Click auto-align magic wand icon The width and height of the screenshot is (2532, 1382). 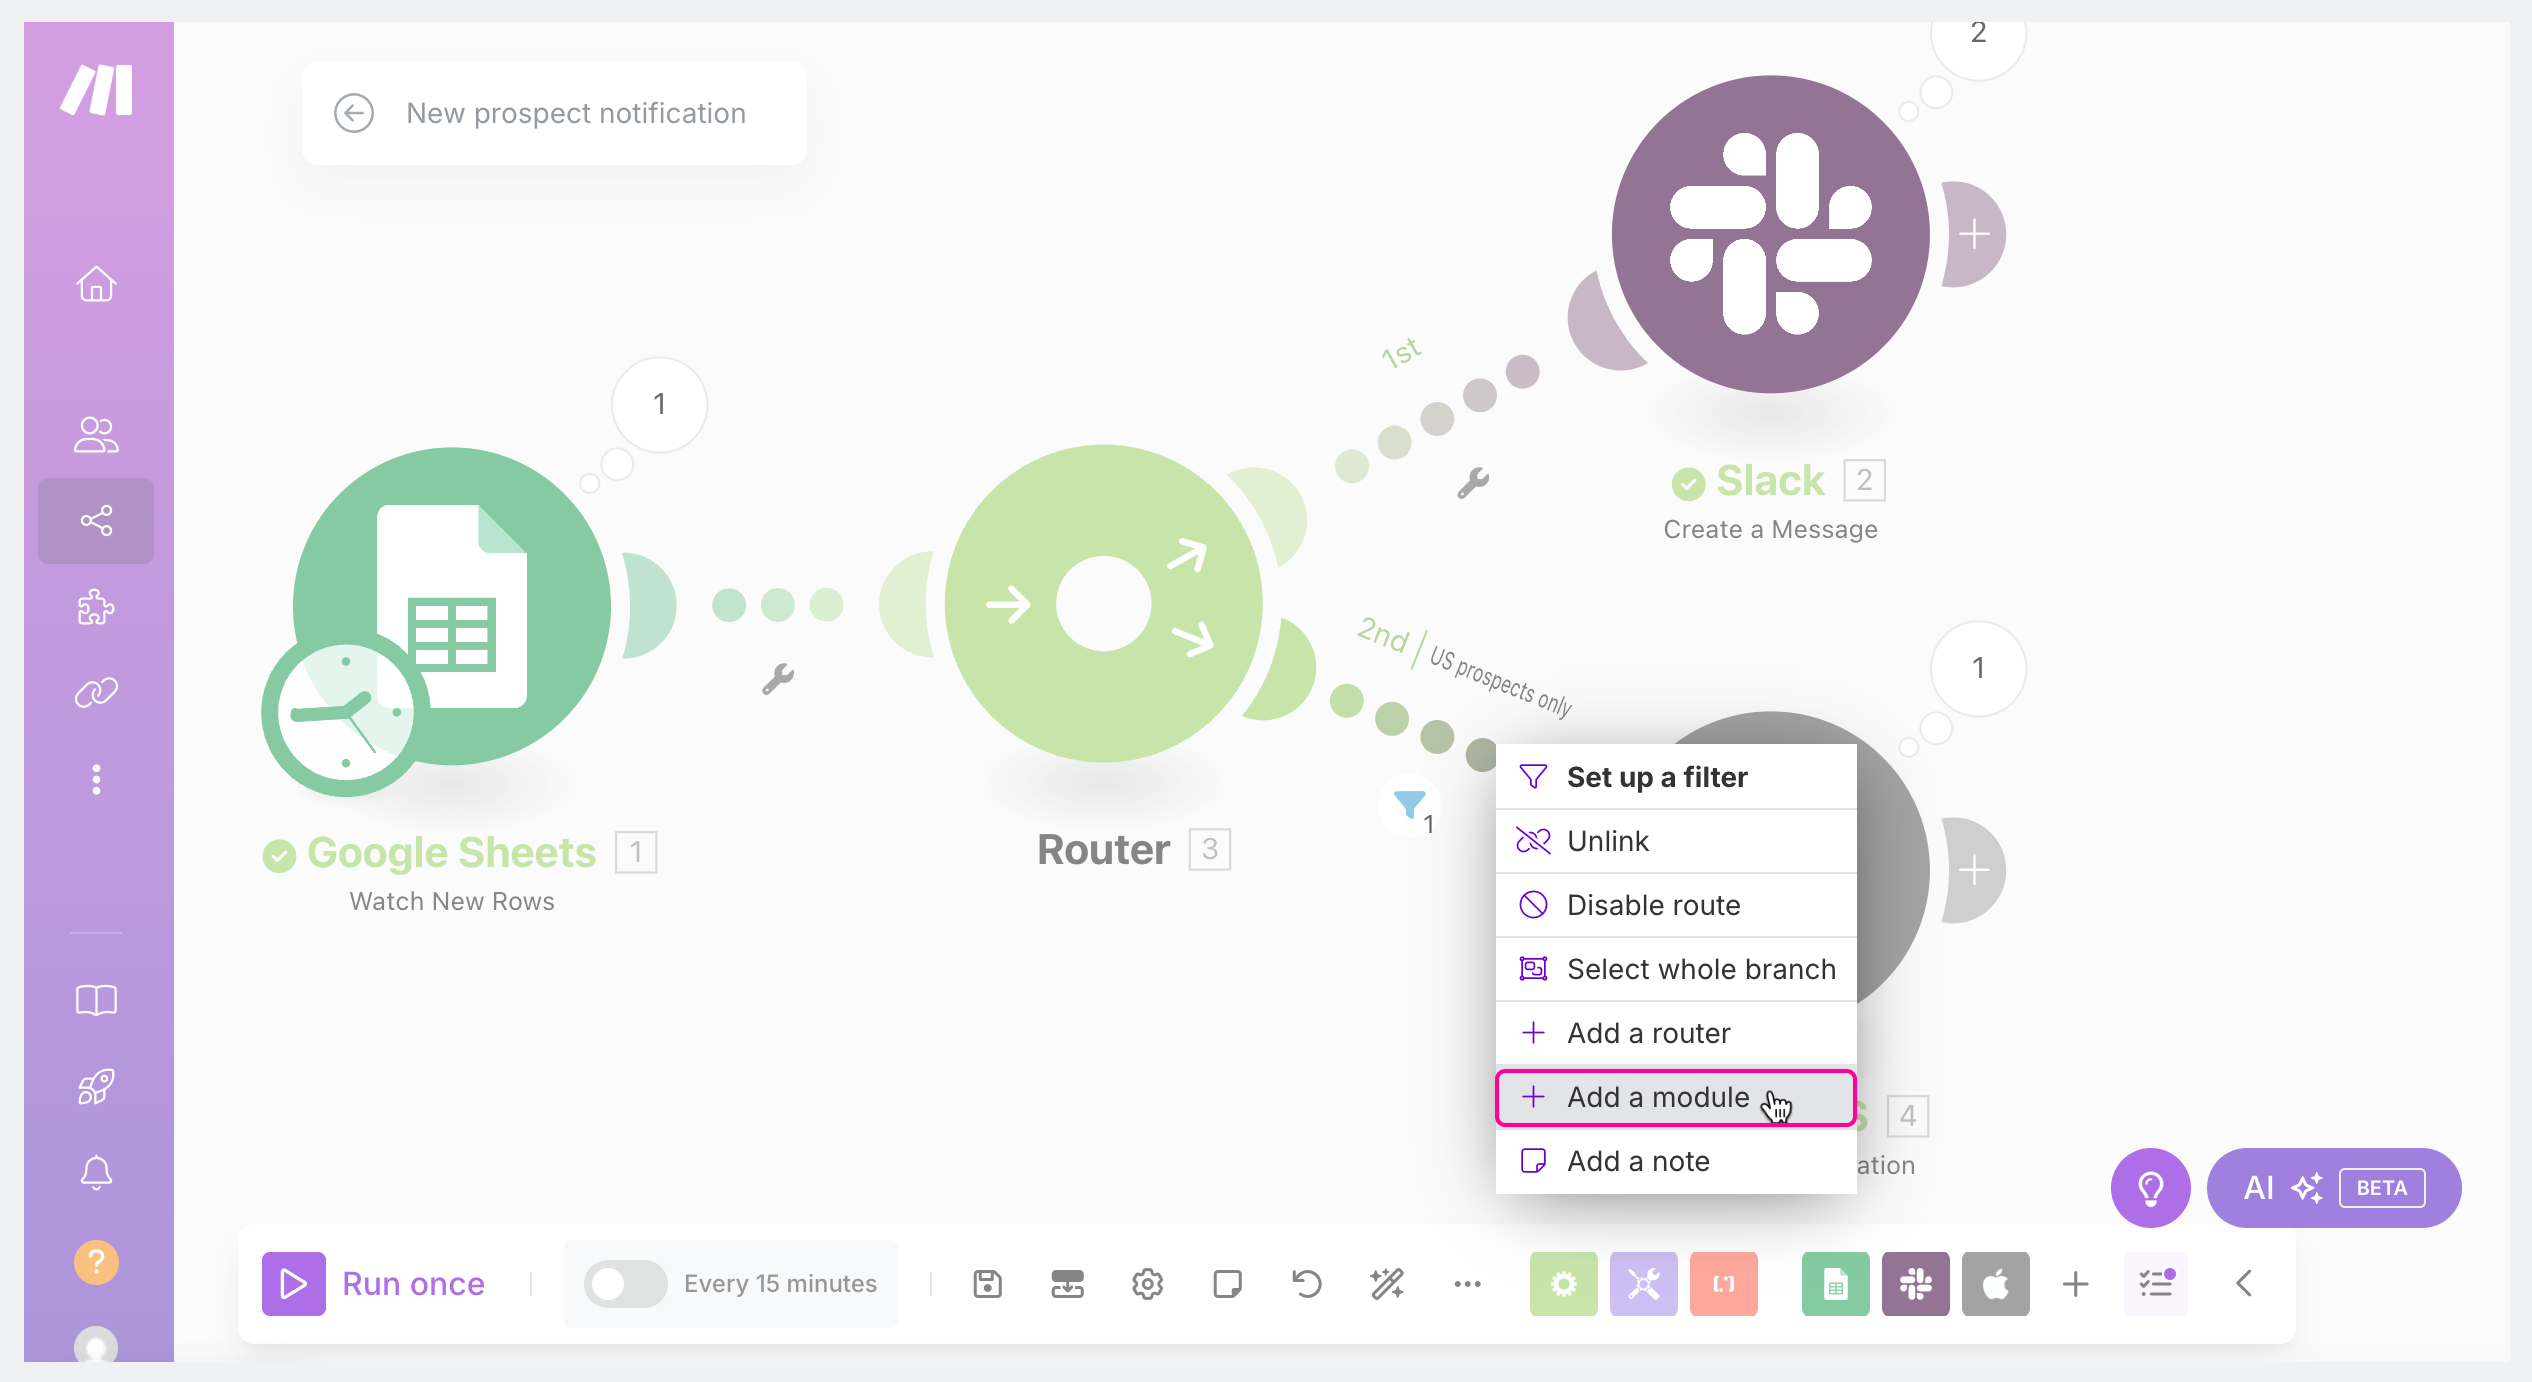(x=1387, y=1284)
